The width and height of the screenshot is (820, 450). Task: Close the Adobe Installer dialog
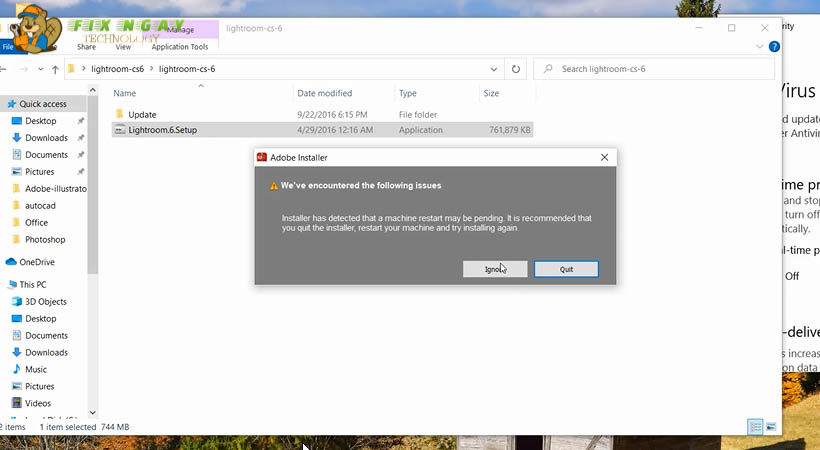coord(604,157)
